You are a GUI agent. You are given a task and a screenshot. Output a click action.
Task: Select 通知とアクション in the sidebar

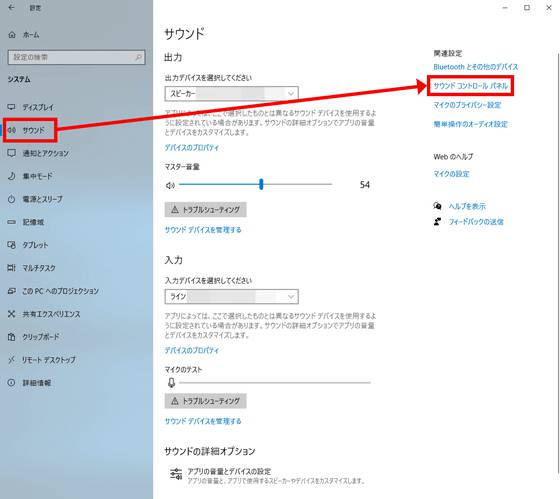[x=45, y=153]
